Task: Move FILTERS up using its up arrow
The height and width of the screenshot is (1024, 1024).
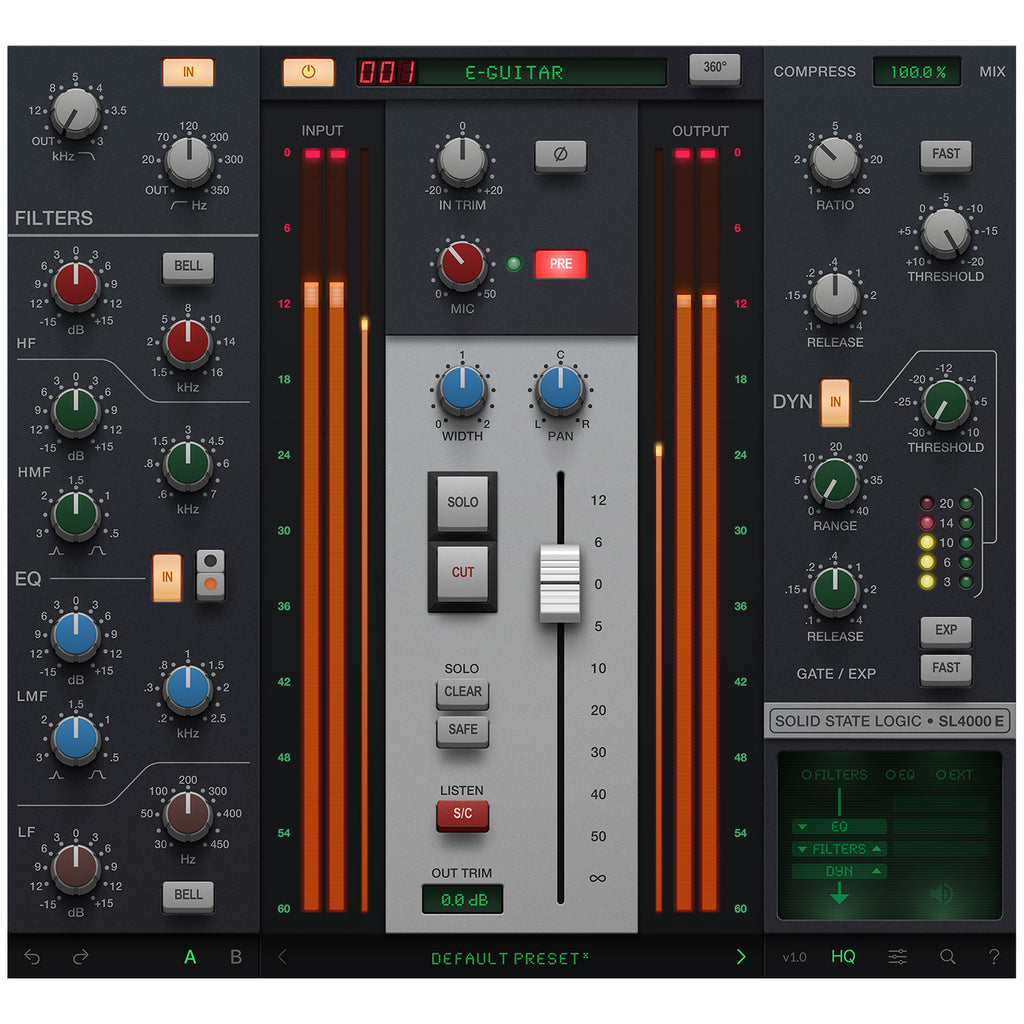Action: [x=877, y=849]
